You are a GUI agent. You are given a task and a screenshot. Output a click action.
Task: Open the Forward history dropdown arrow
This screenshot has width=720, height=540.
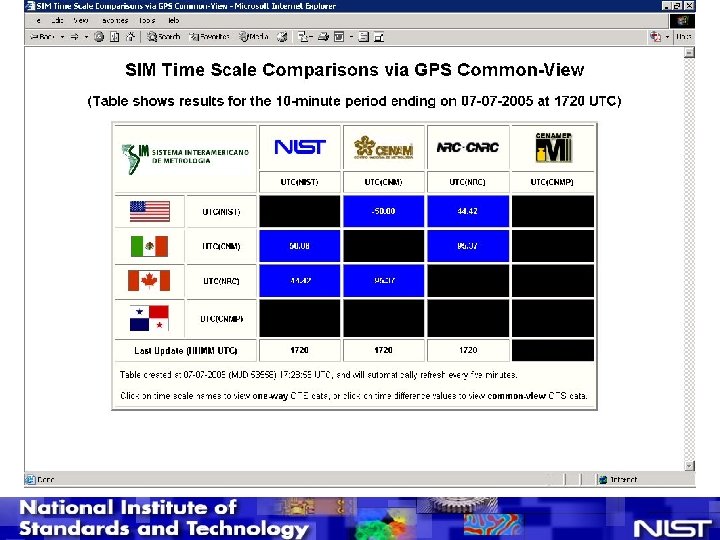click(x=86, y=37)
